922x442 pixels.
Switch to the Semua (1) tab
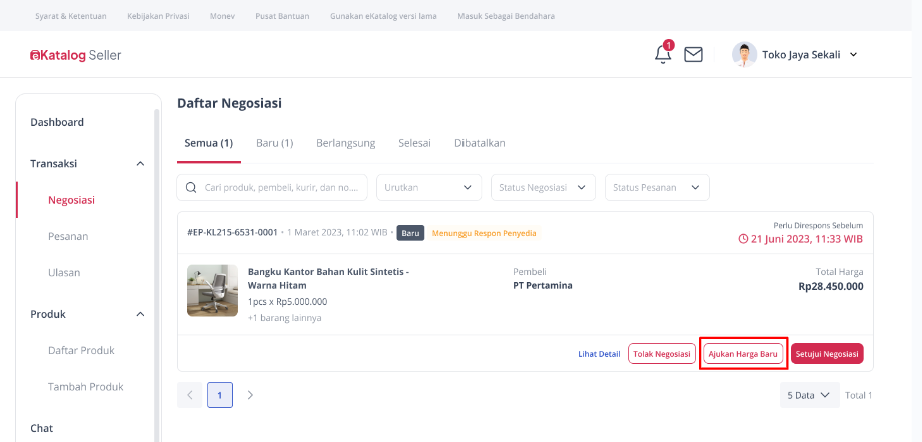pyautogui.click(x=209, y=143)
